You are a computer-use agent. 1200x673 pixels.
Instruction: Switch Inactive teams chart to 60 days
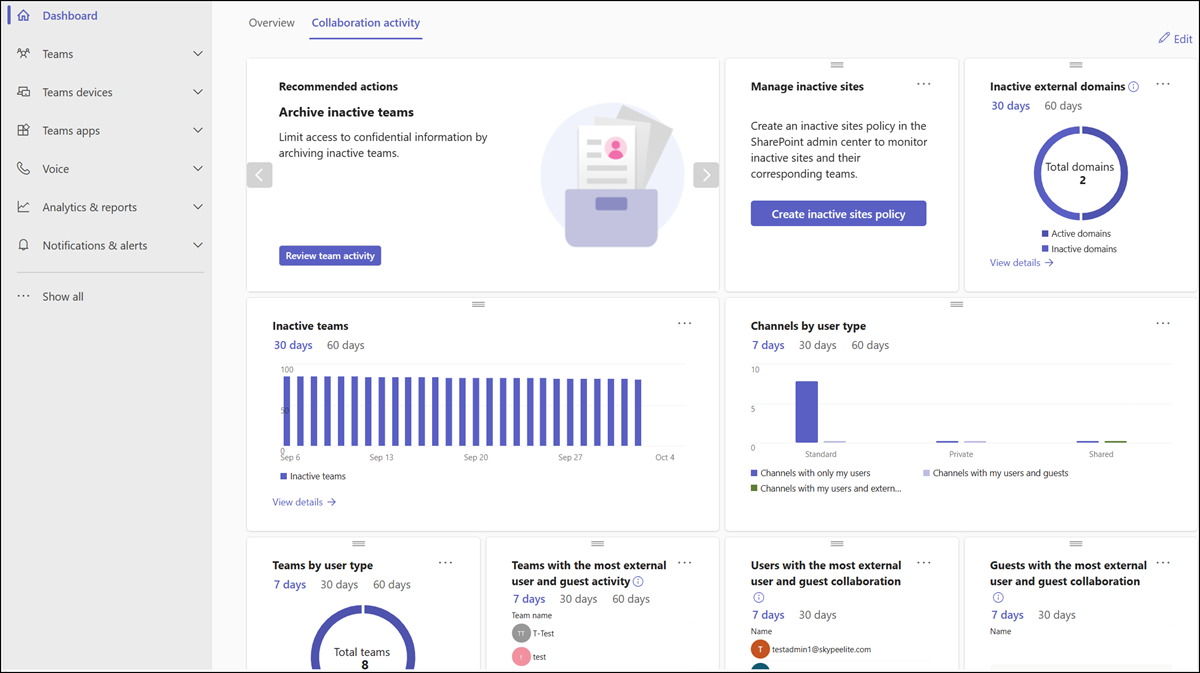pos(345,344)
